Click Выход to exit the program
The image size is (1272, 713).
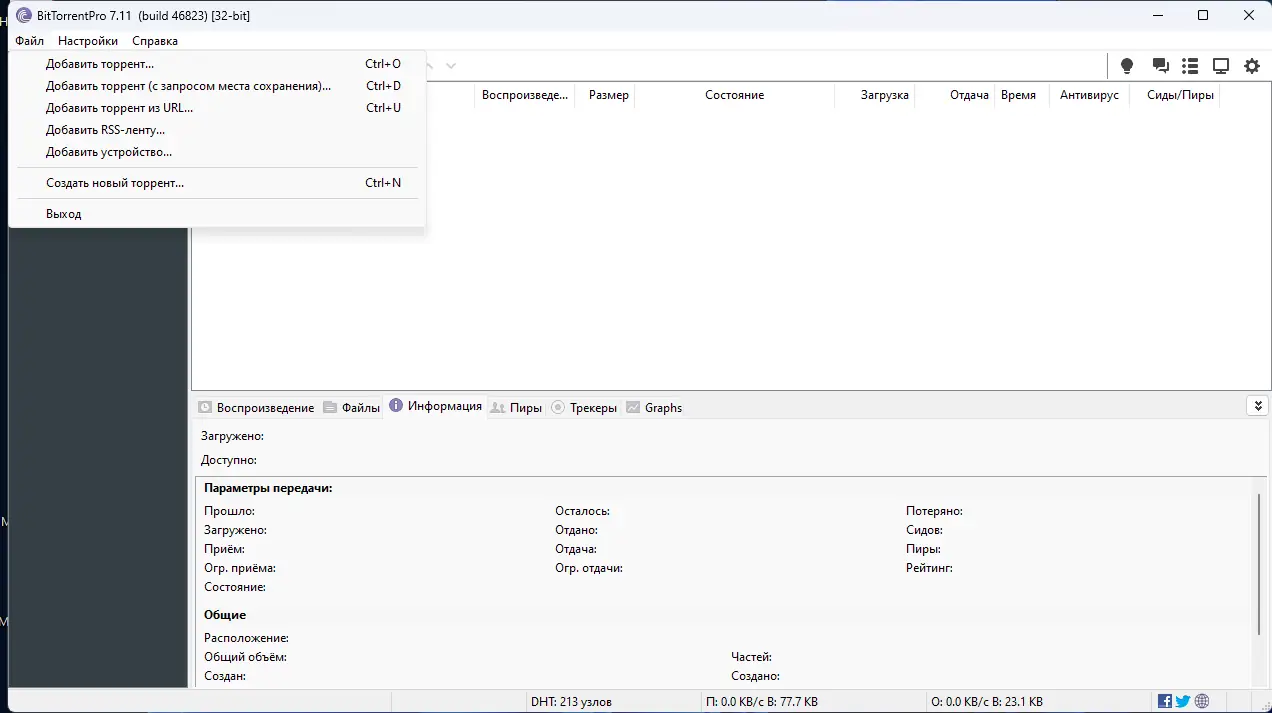click(x=217, y=214)
